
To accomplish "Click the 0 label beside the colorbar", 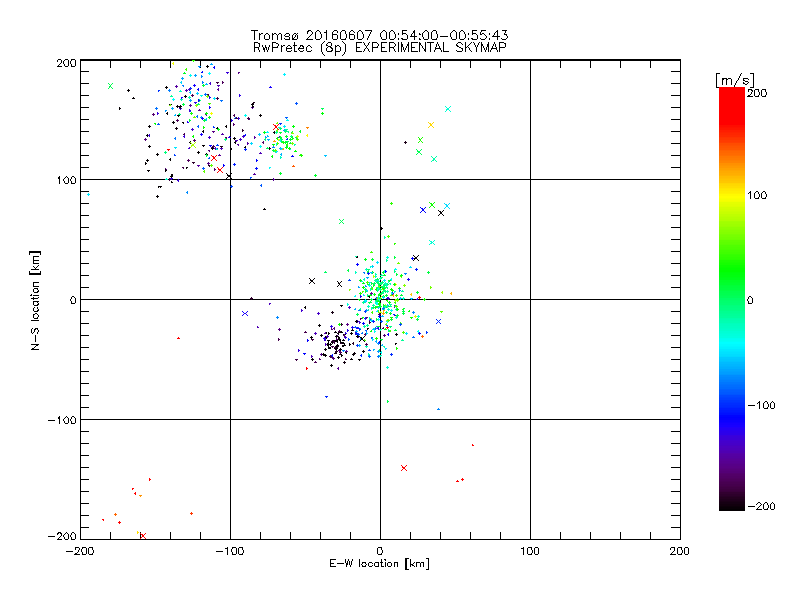I will coord(750,301).
